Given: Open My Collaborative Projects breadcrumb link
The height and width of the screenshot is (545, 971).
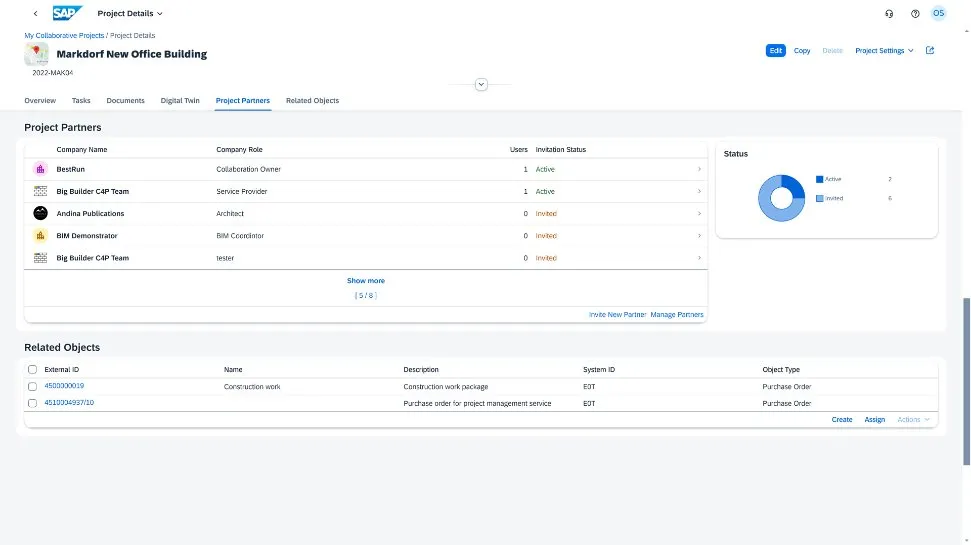Looking at the screenshot, I should coord(64,35).
